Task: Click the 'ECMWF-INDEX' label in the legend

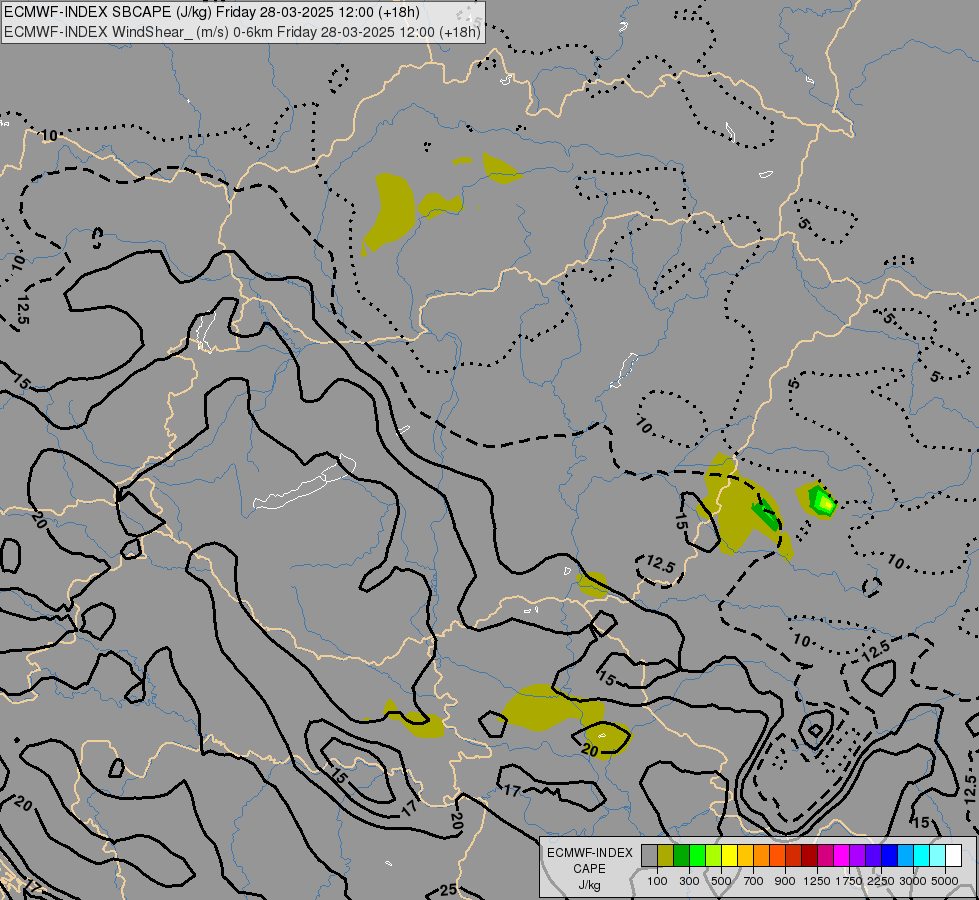Action: [x=589, y=853]
